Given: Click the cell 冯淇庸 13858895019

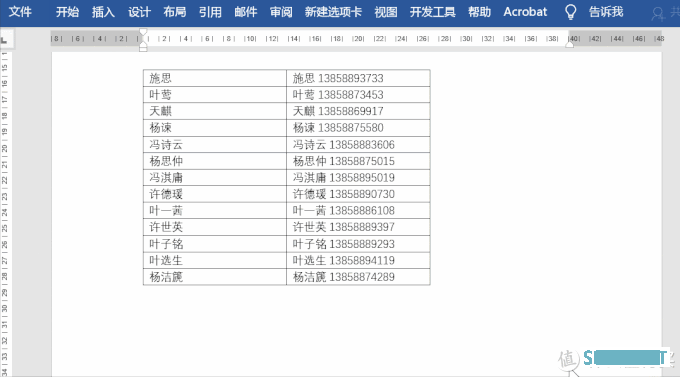Looking at the screenshot, I should (x=358, y=177).
